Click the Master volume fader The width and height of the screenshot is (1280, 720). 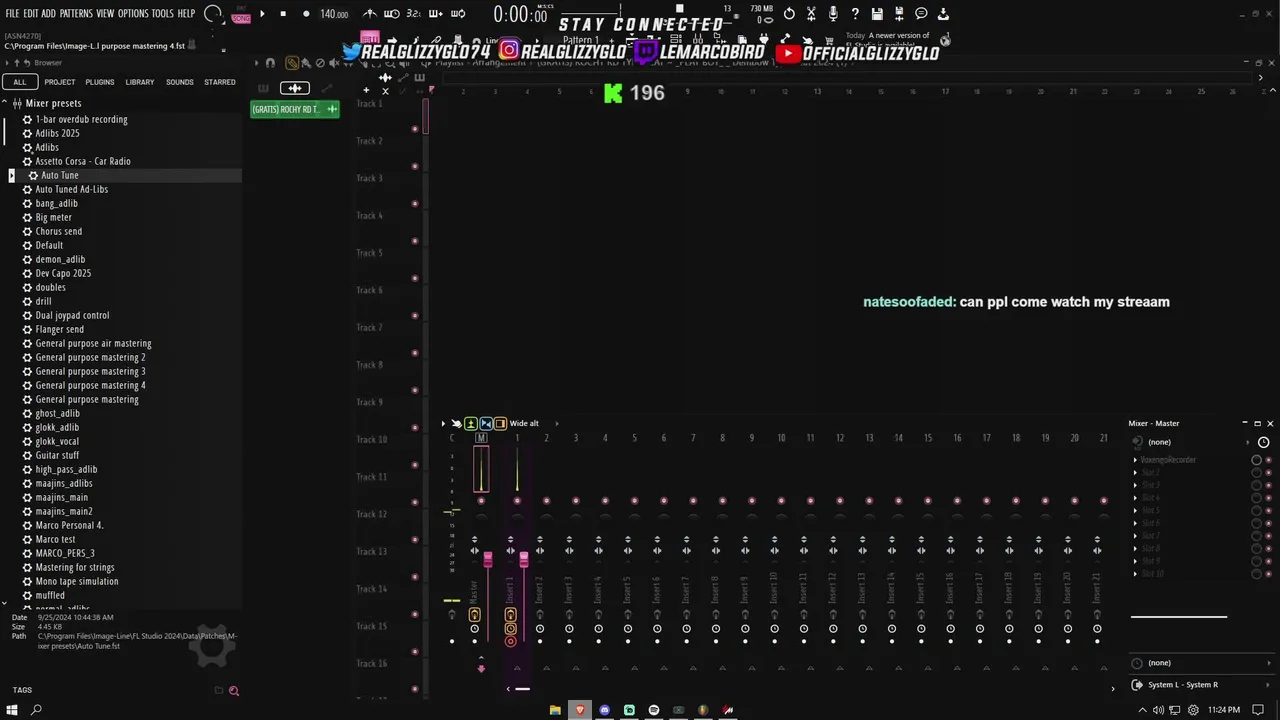point(487,559)
